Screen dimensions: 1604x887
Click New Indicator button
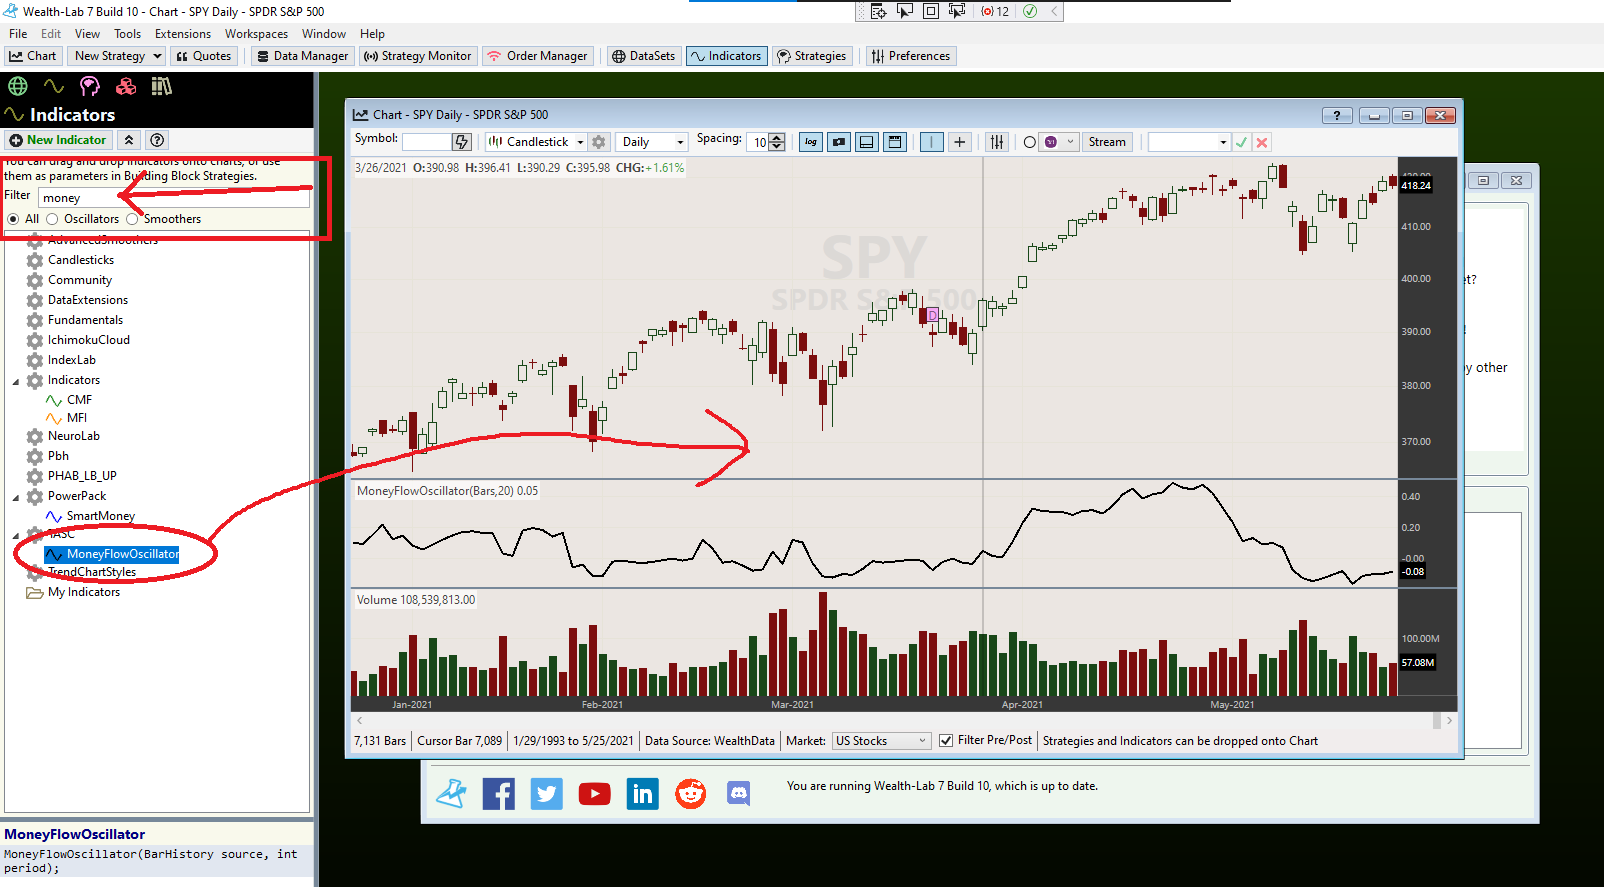pos(58,140)
